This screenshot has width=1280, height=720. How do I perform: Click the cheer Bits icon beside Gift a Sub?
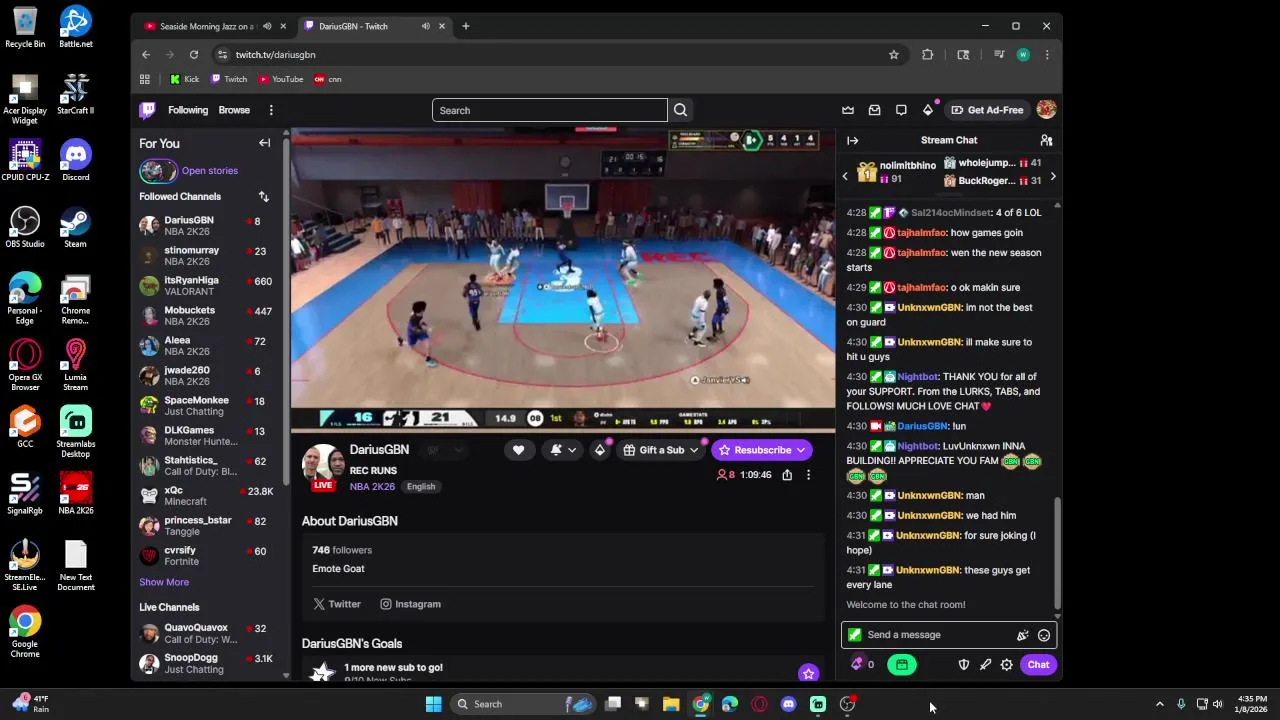click(x=600, y=450)
